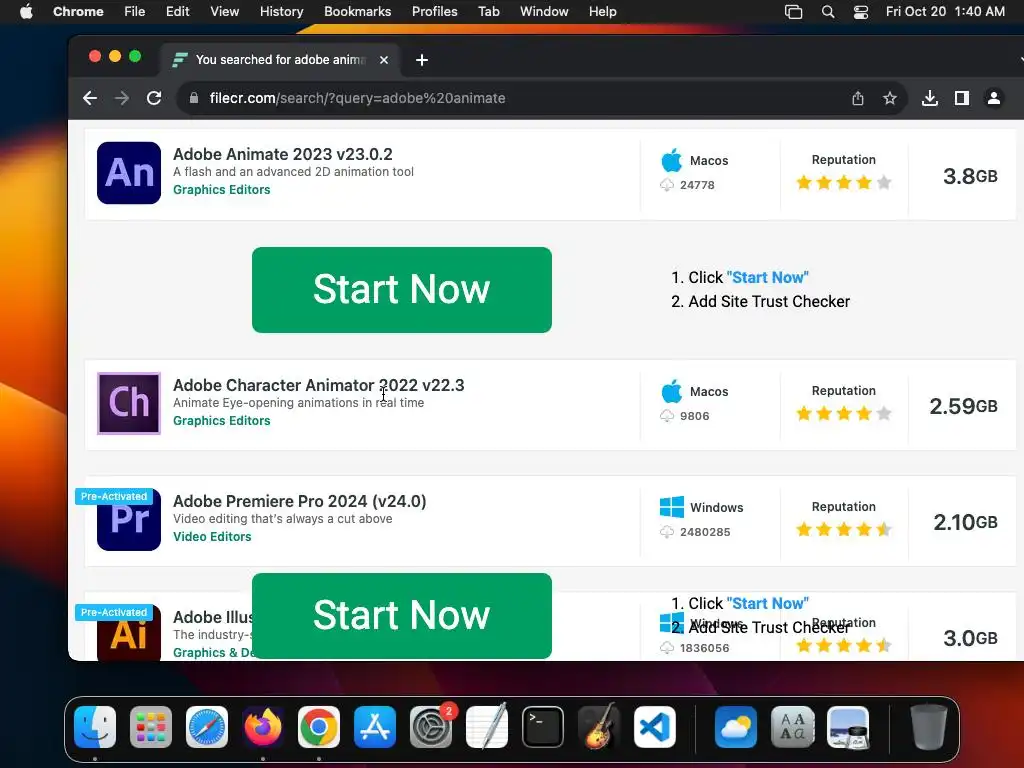This screenshot has width=1024, height=768.
Task: Close the 'You searched for adobe anim' tab
Action: coord(384,60)
